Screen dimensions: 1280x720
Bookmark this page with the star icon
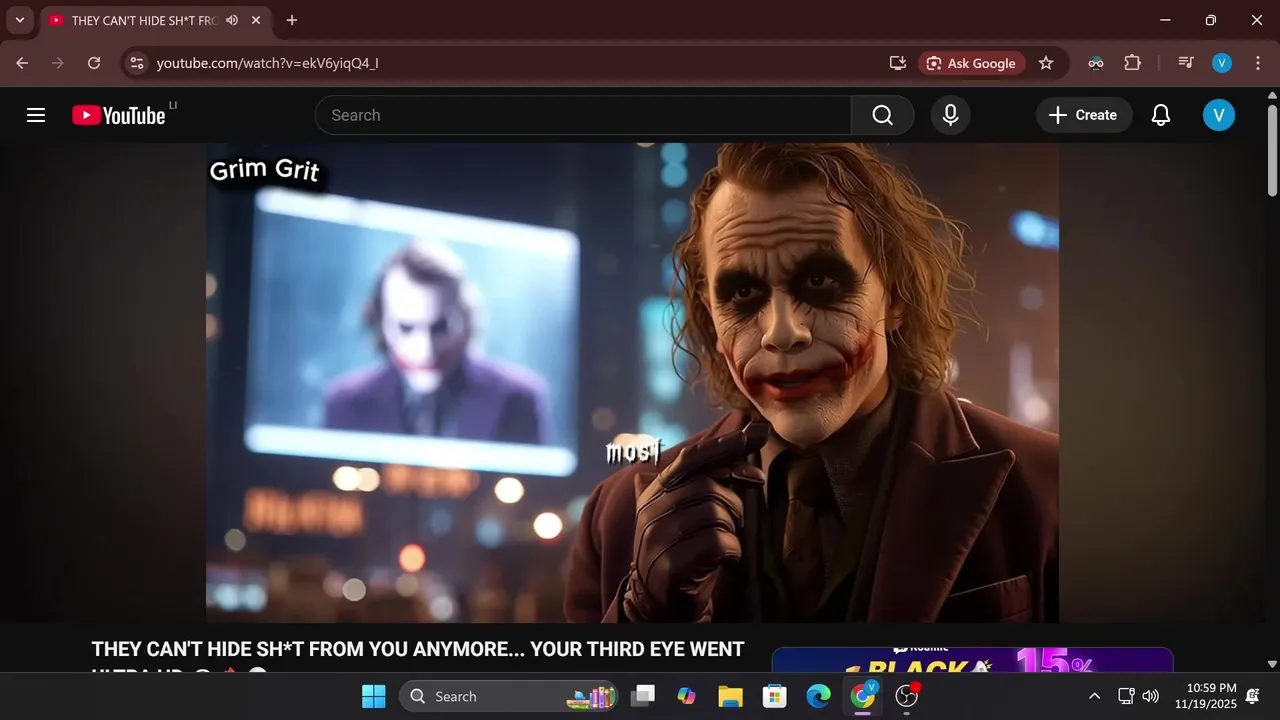click(x=1046, y=63)
